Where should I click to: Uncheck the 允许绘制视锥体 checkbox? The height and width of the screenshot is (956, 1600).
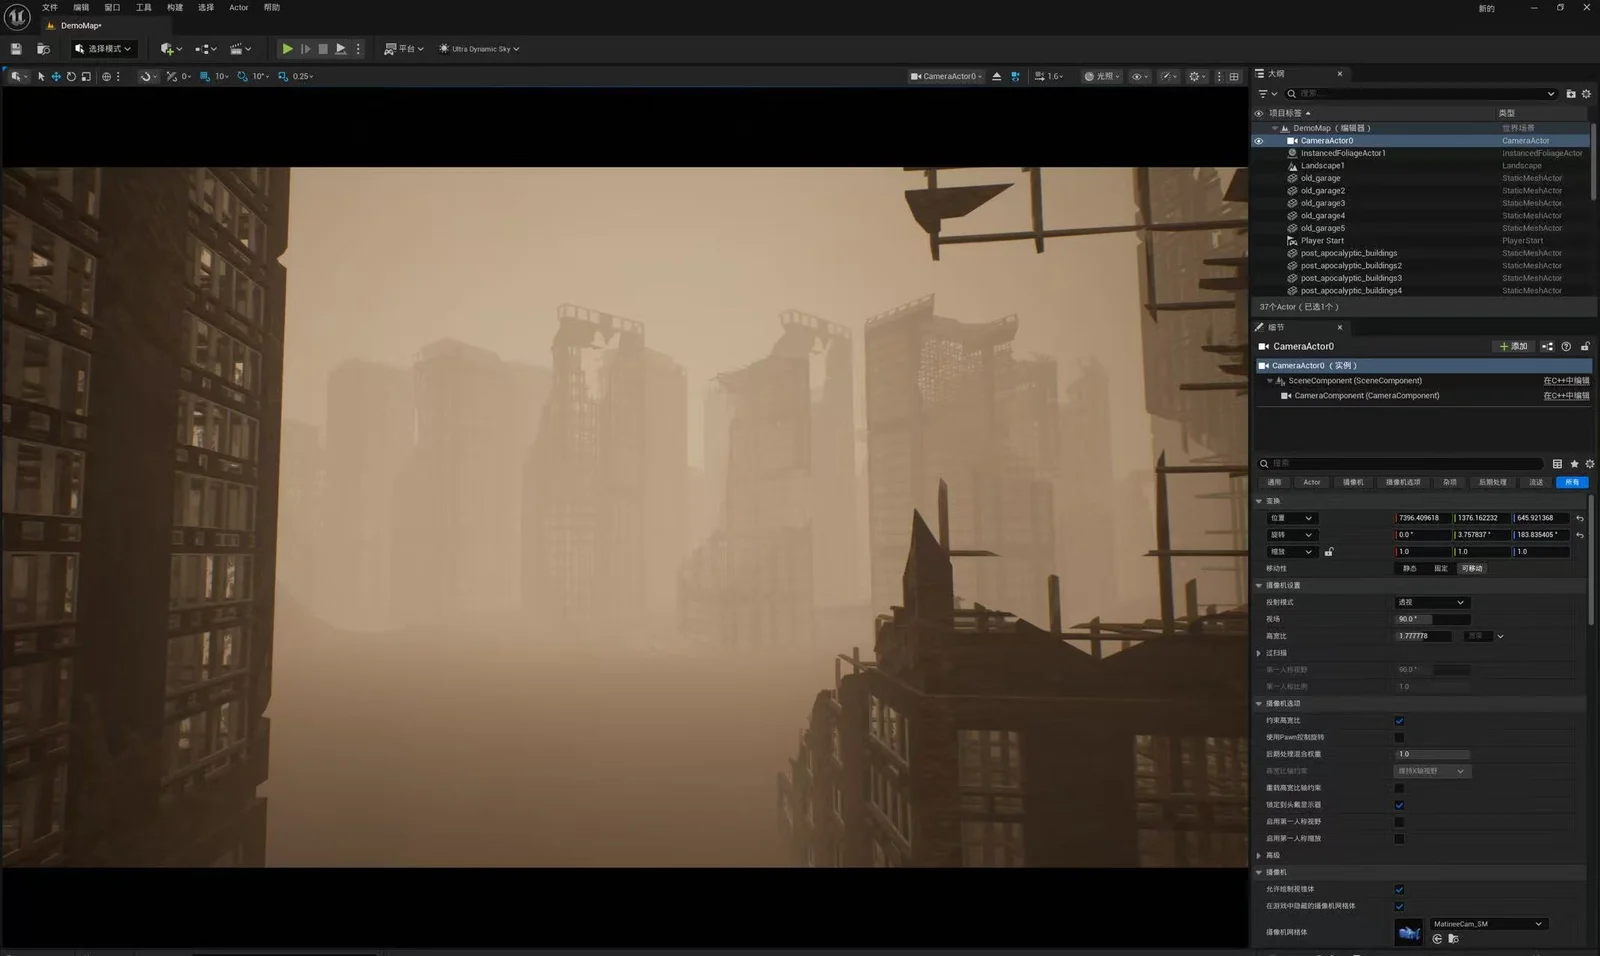point(1399,890)
